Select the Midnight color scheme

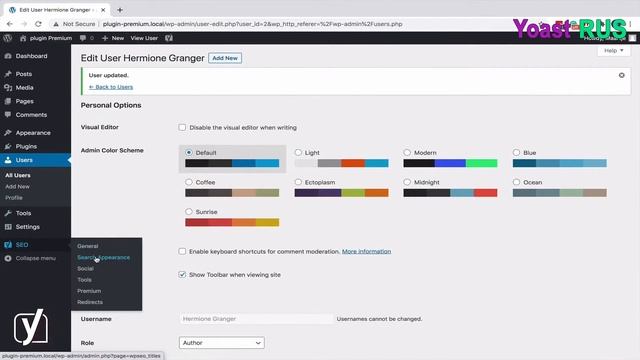click(407, 182)
